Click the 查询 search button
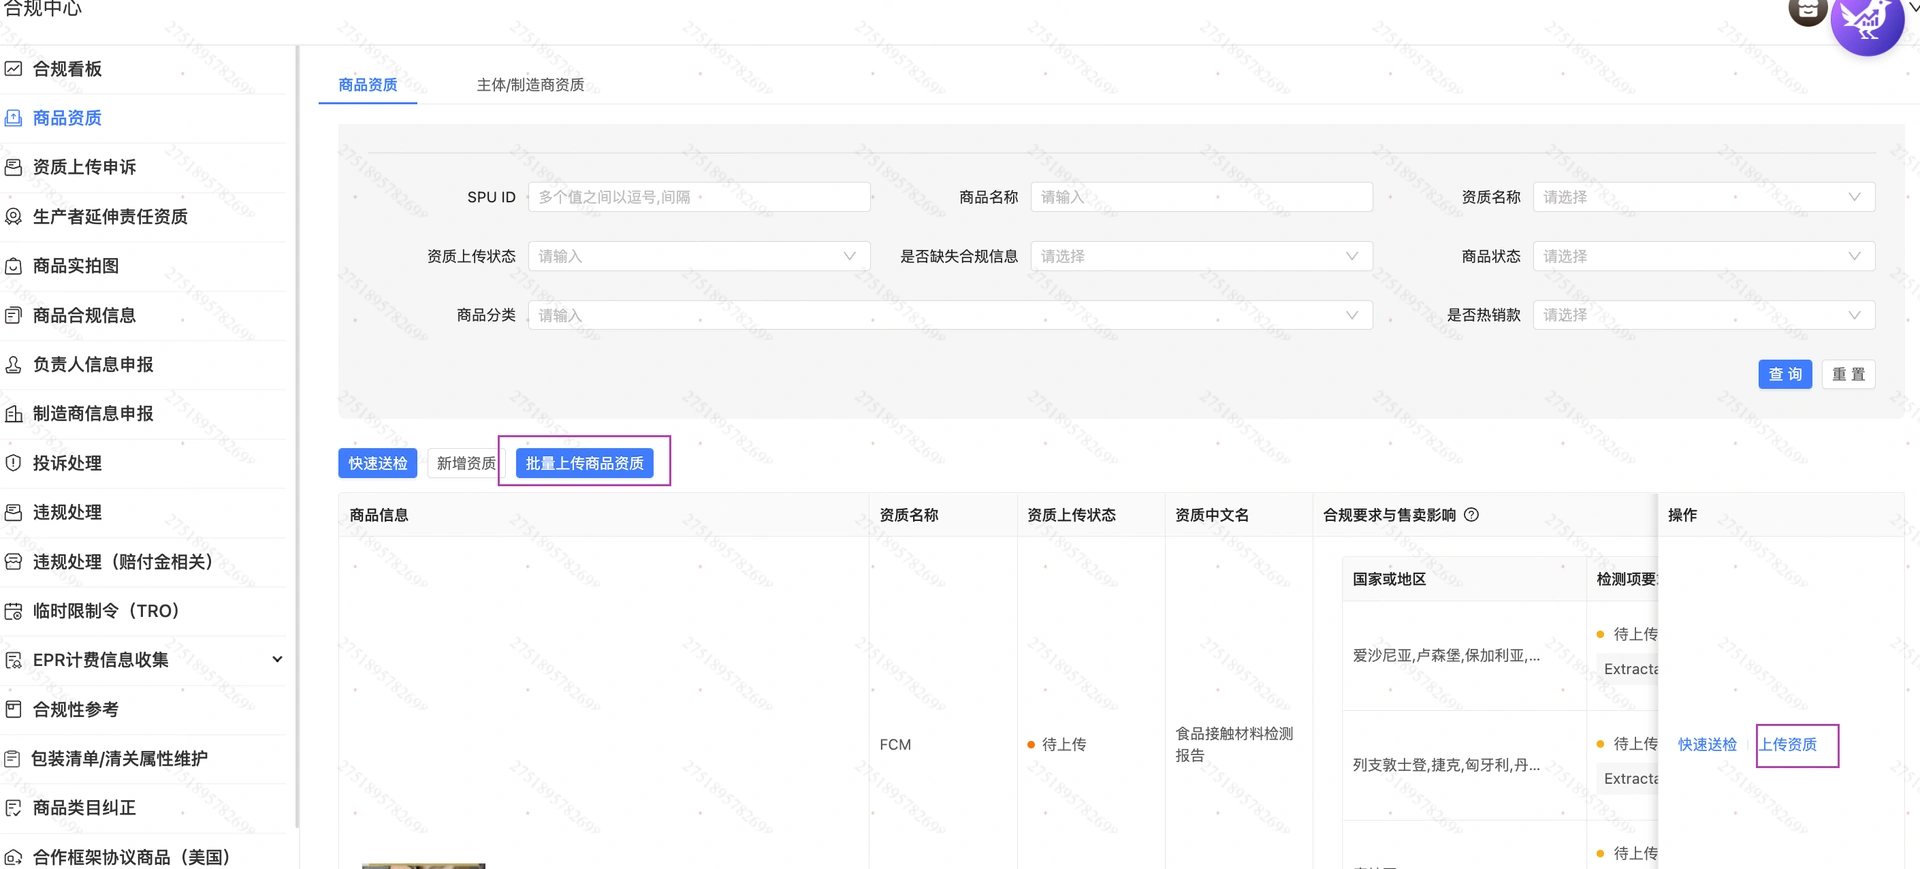 click(1785, 374)
